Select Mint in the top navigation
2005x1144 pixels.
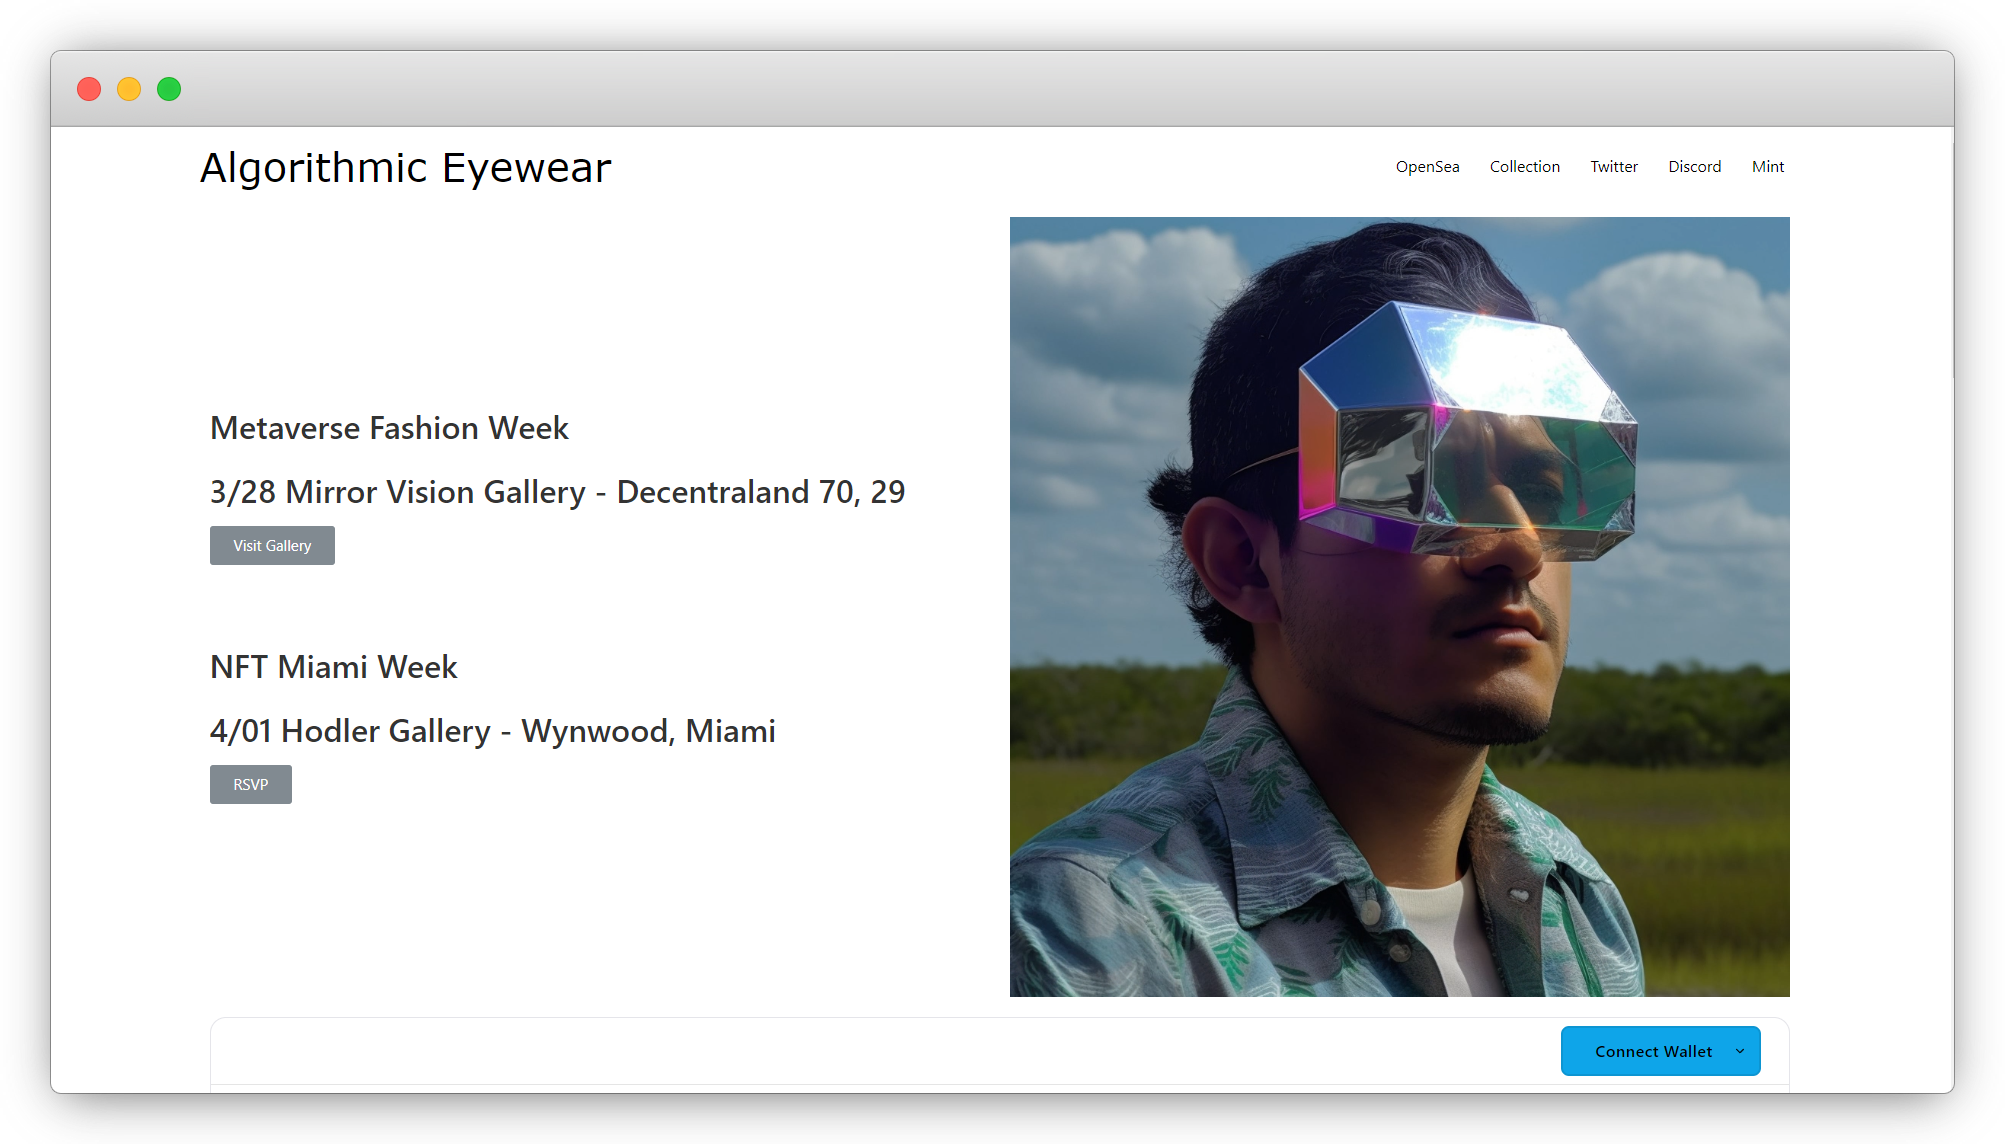click(x=1767, y=167)
